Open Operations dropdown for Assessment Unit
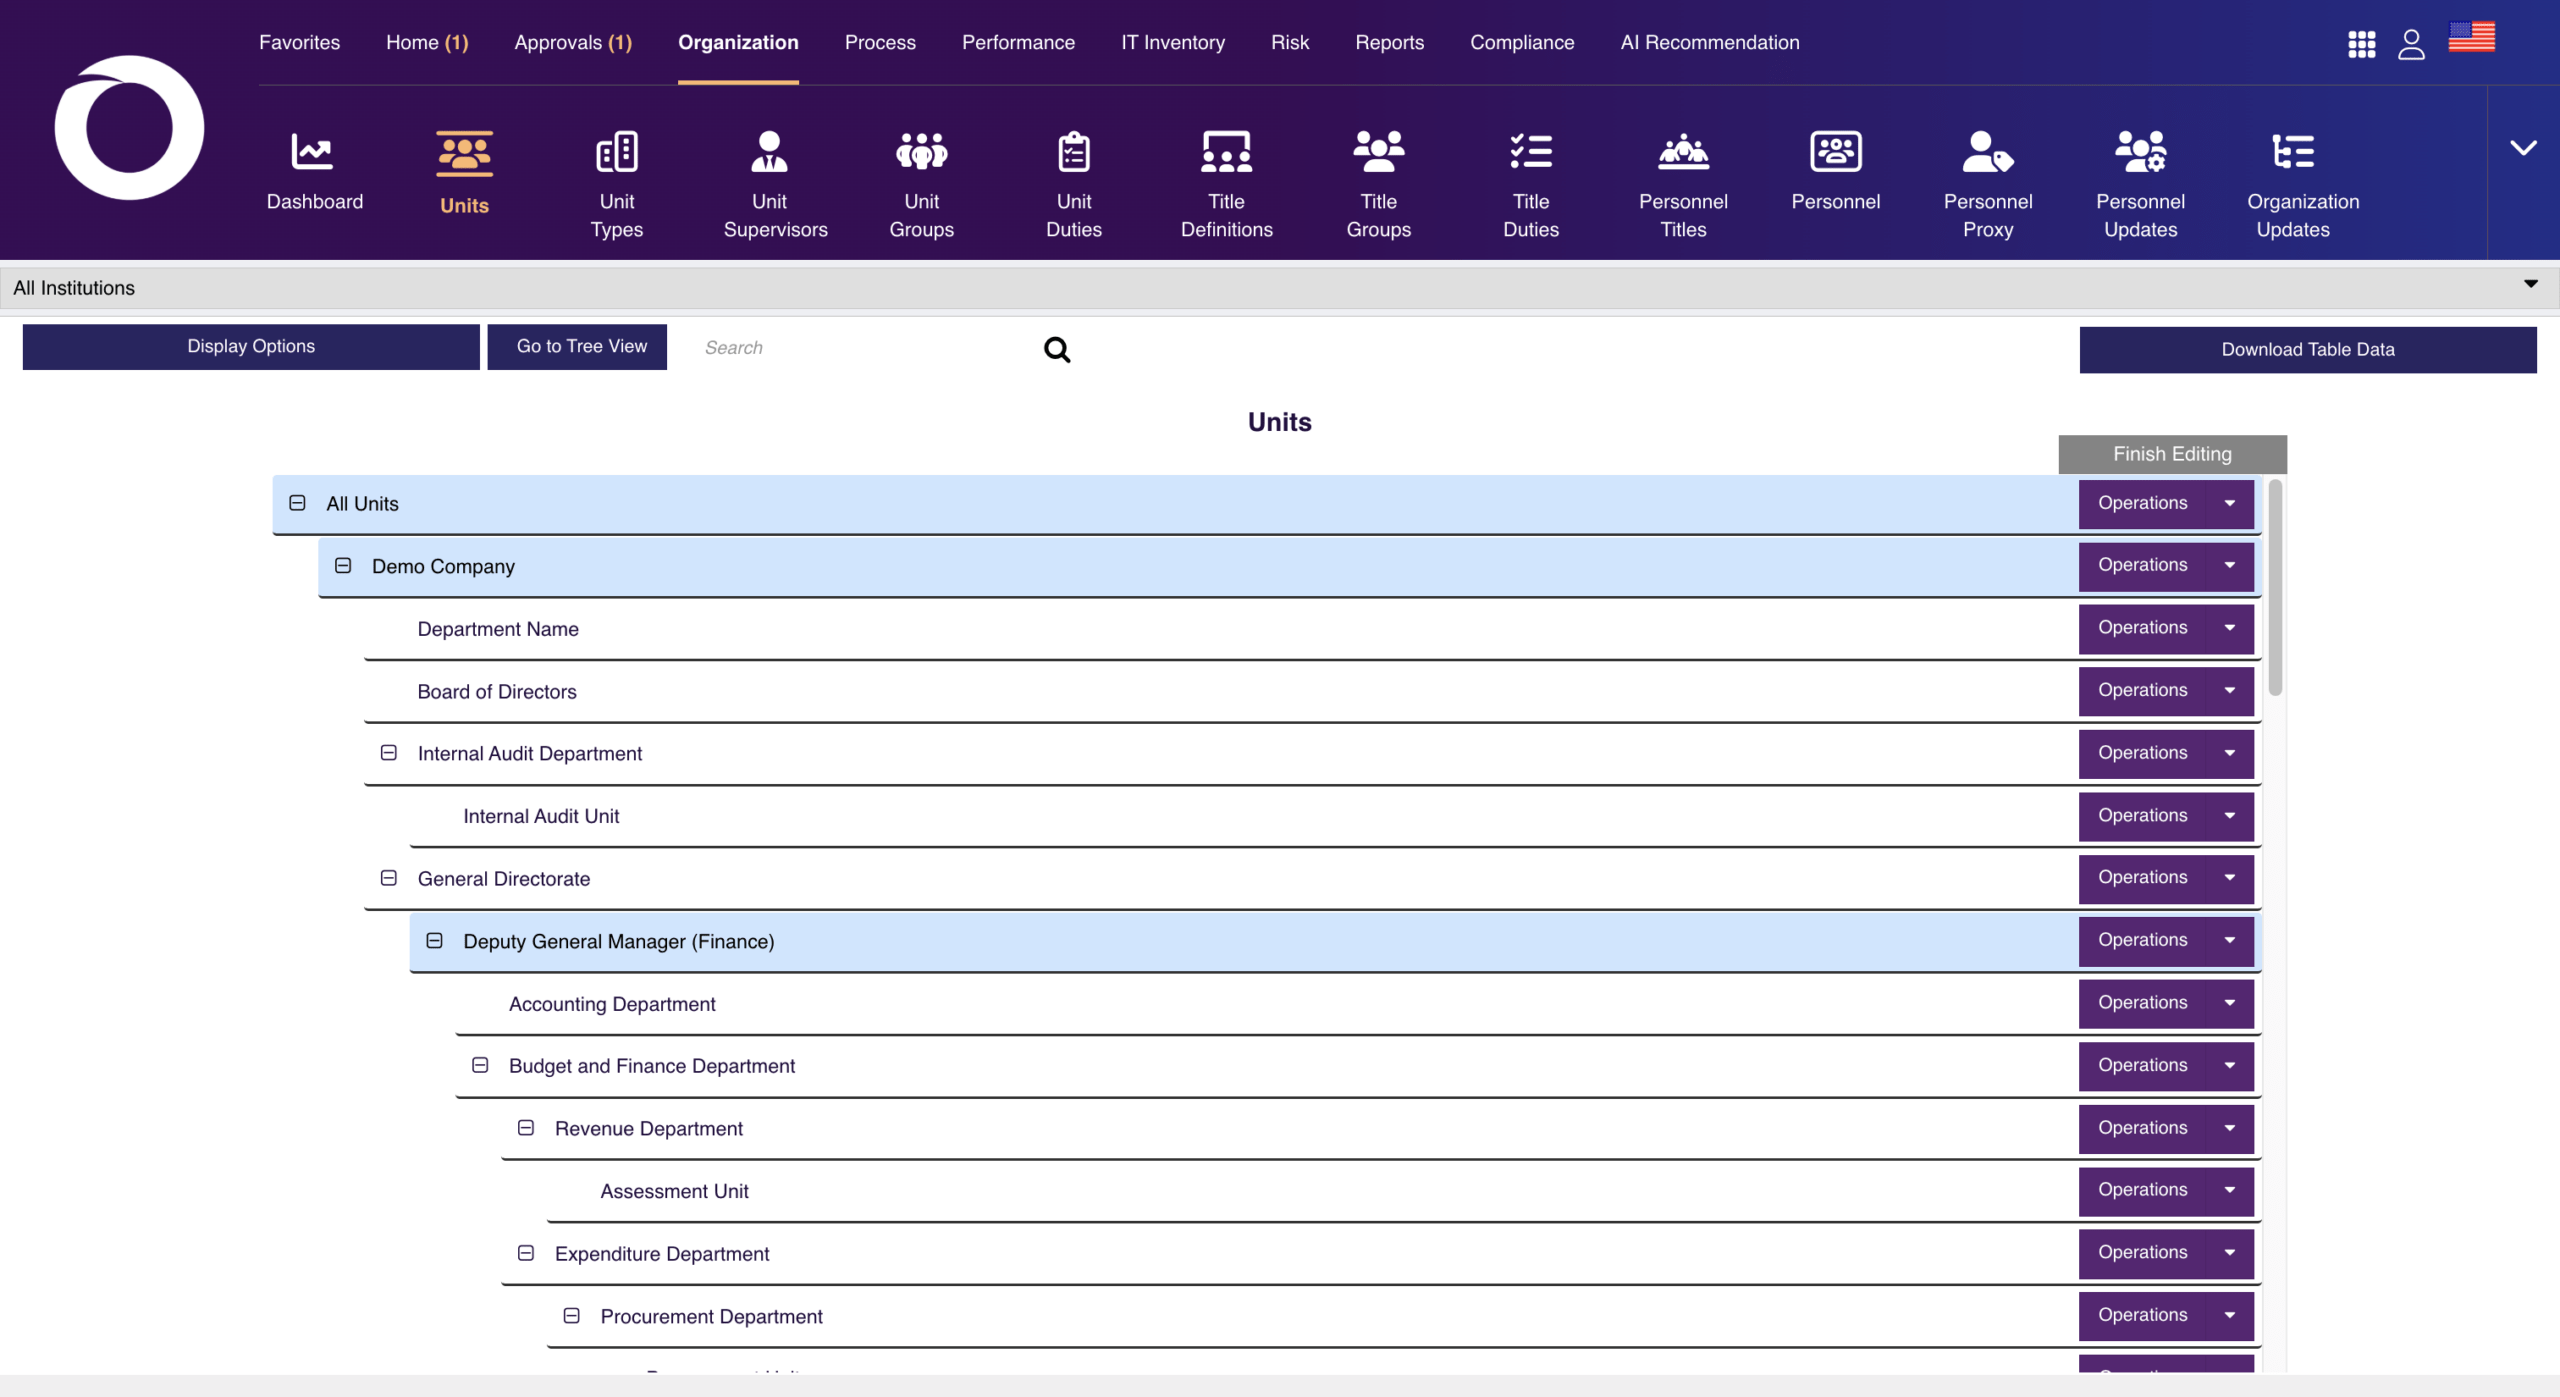This screenshot has width=2560, height=1397. click(2166, 1190)
